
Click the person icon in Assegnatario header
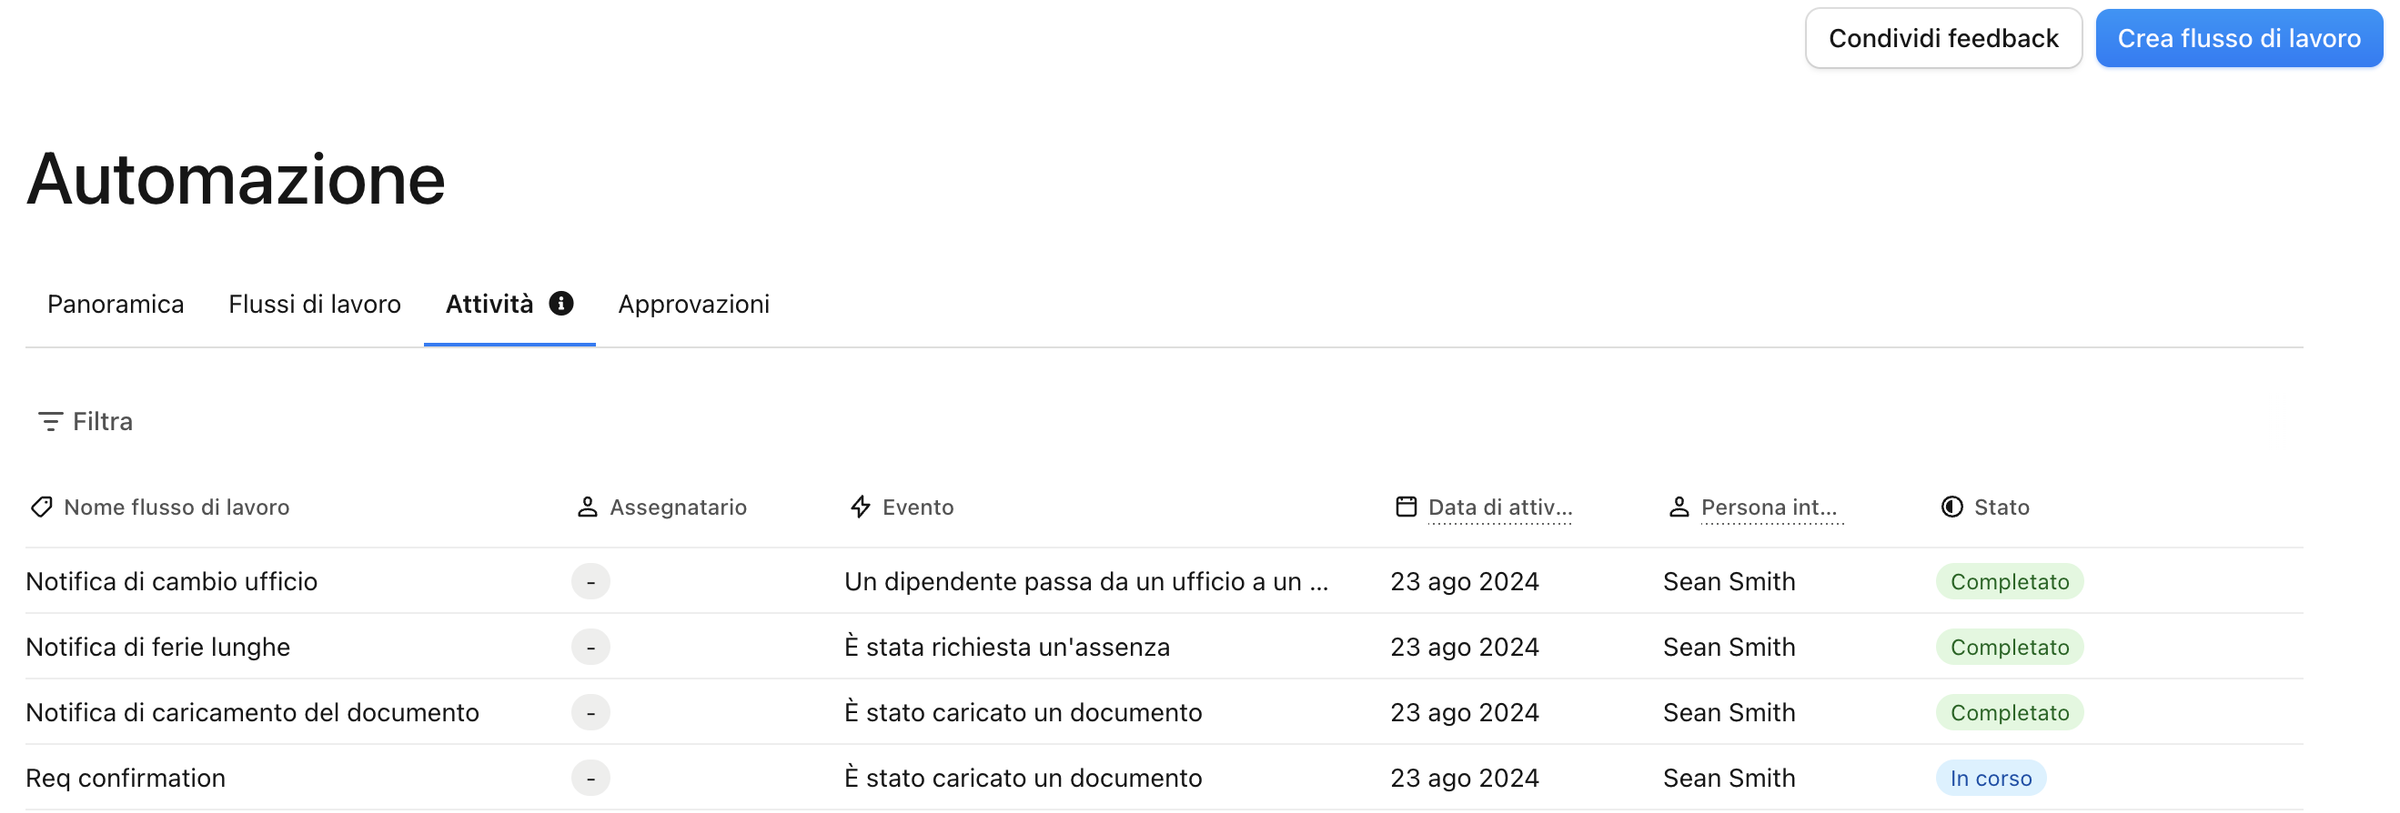coord(587,507)
